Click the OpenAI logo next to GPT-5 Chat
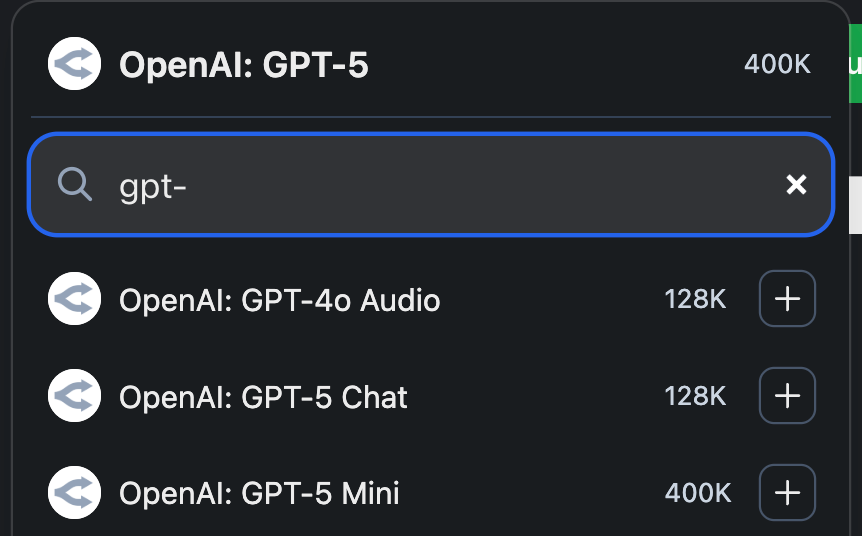Image resolution: width=862 pixels, height=536 pixels. (74, 396)
